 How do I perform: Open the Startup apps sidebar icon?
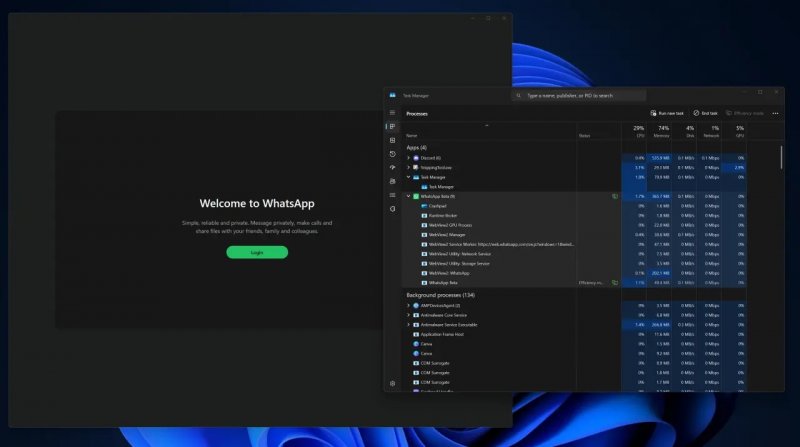pyautogui.click(x=392, y=167)
